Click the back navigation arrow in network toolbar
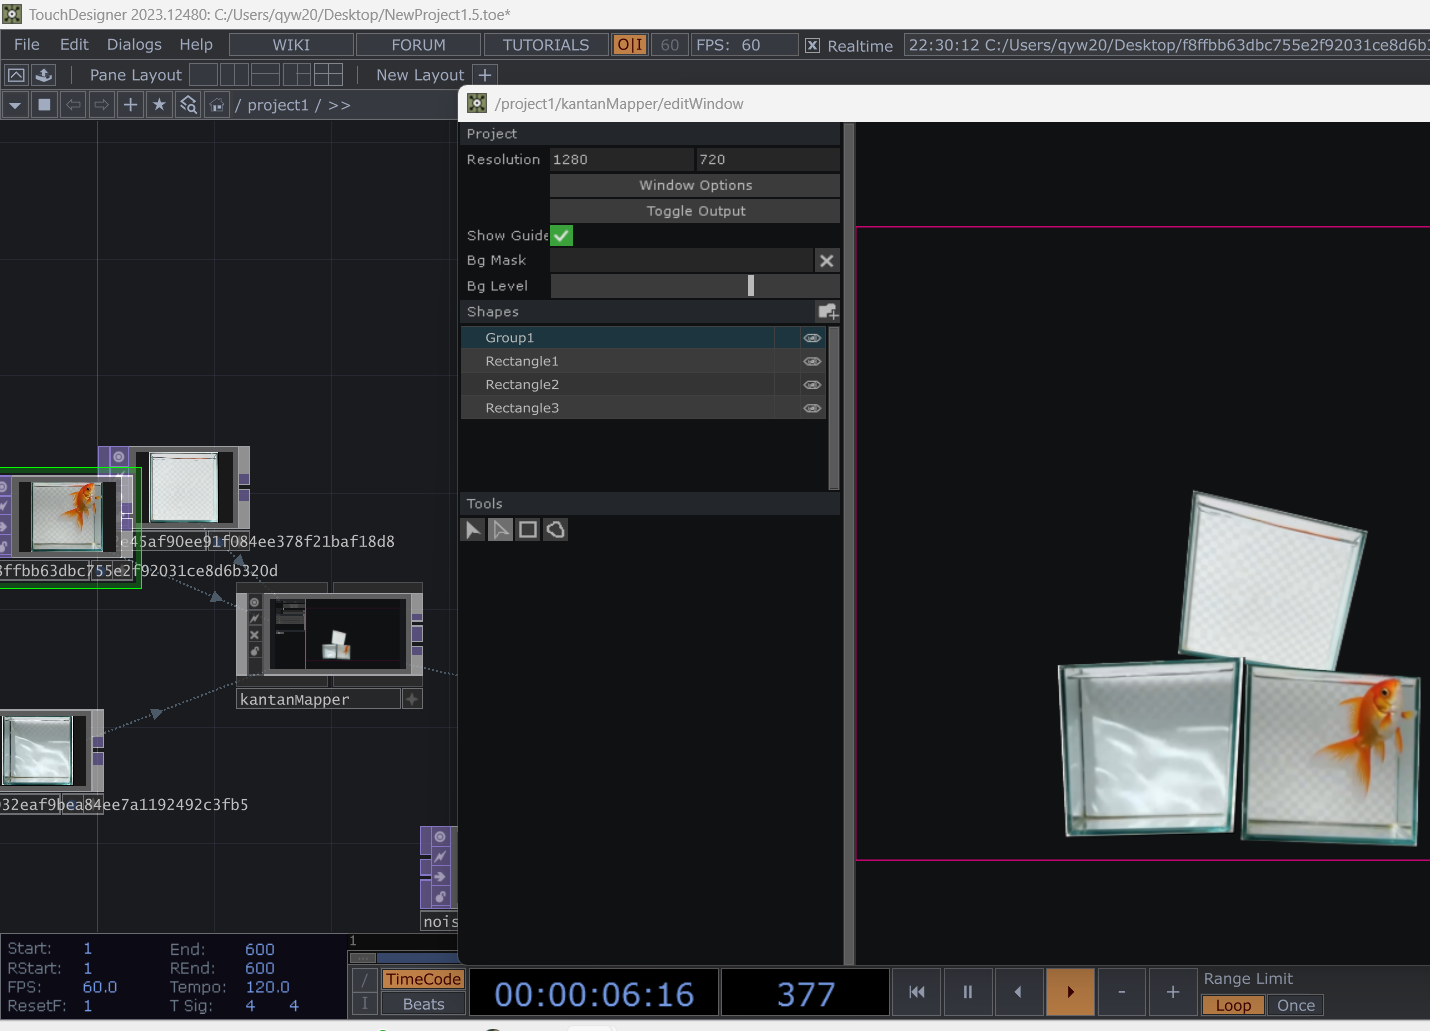 (72, 104)
